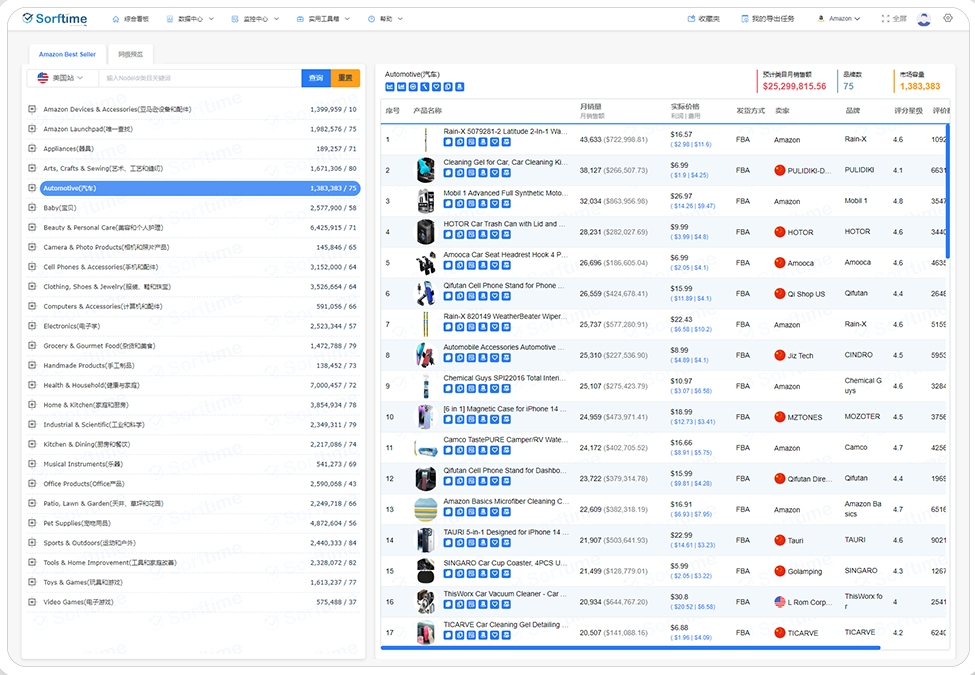Click first chart icon under Automotive title
This screenshot has width=975, height=675.
(x=390, y=87)
